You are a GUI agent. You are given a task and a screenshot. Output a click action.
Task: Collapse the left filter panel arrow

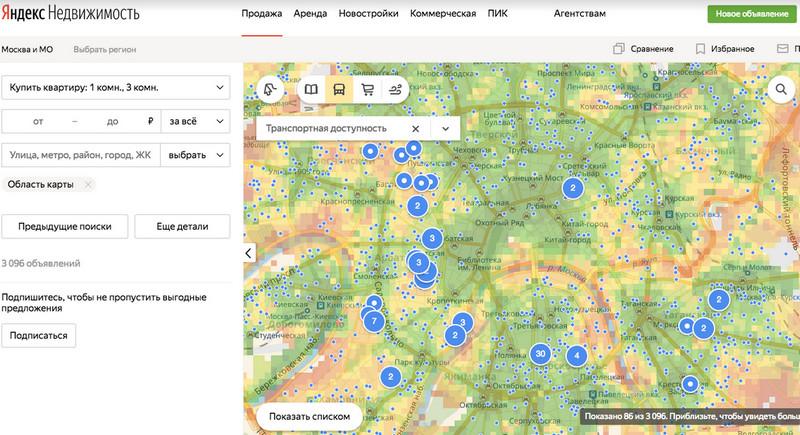click(x=248, y=253)
